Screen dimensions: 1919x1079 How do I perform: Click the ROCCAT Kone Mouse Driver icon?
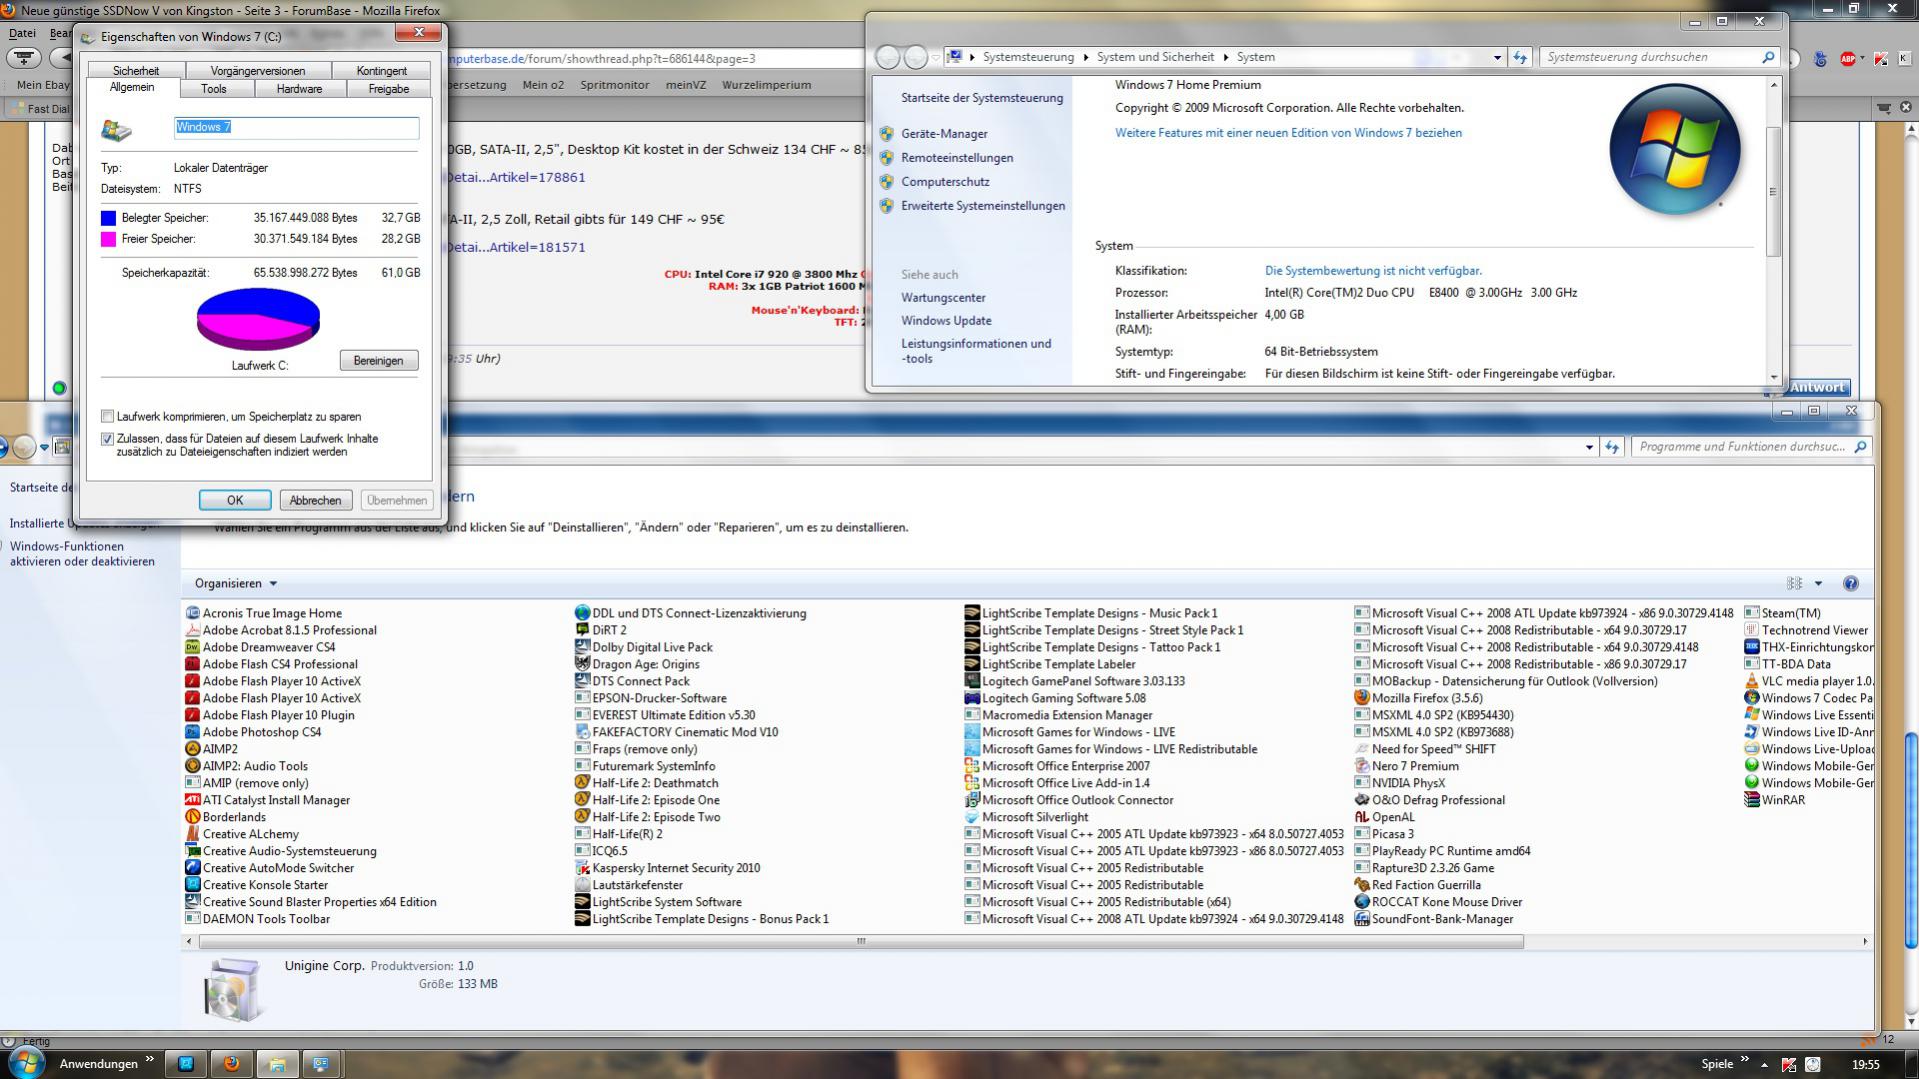click(1361, 902)
